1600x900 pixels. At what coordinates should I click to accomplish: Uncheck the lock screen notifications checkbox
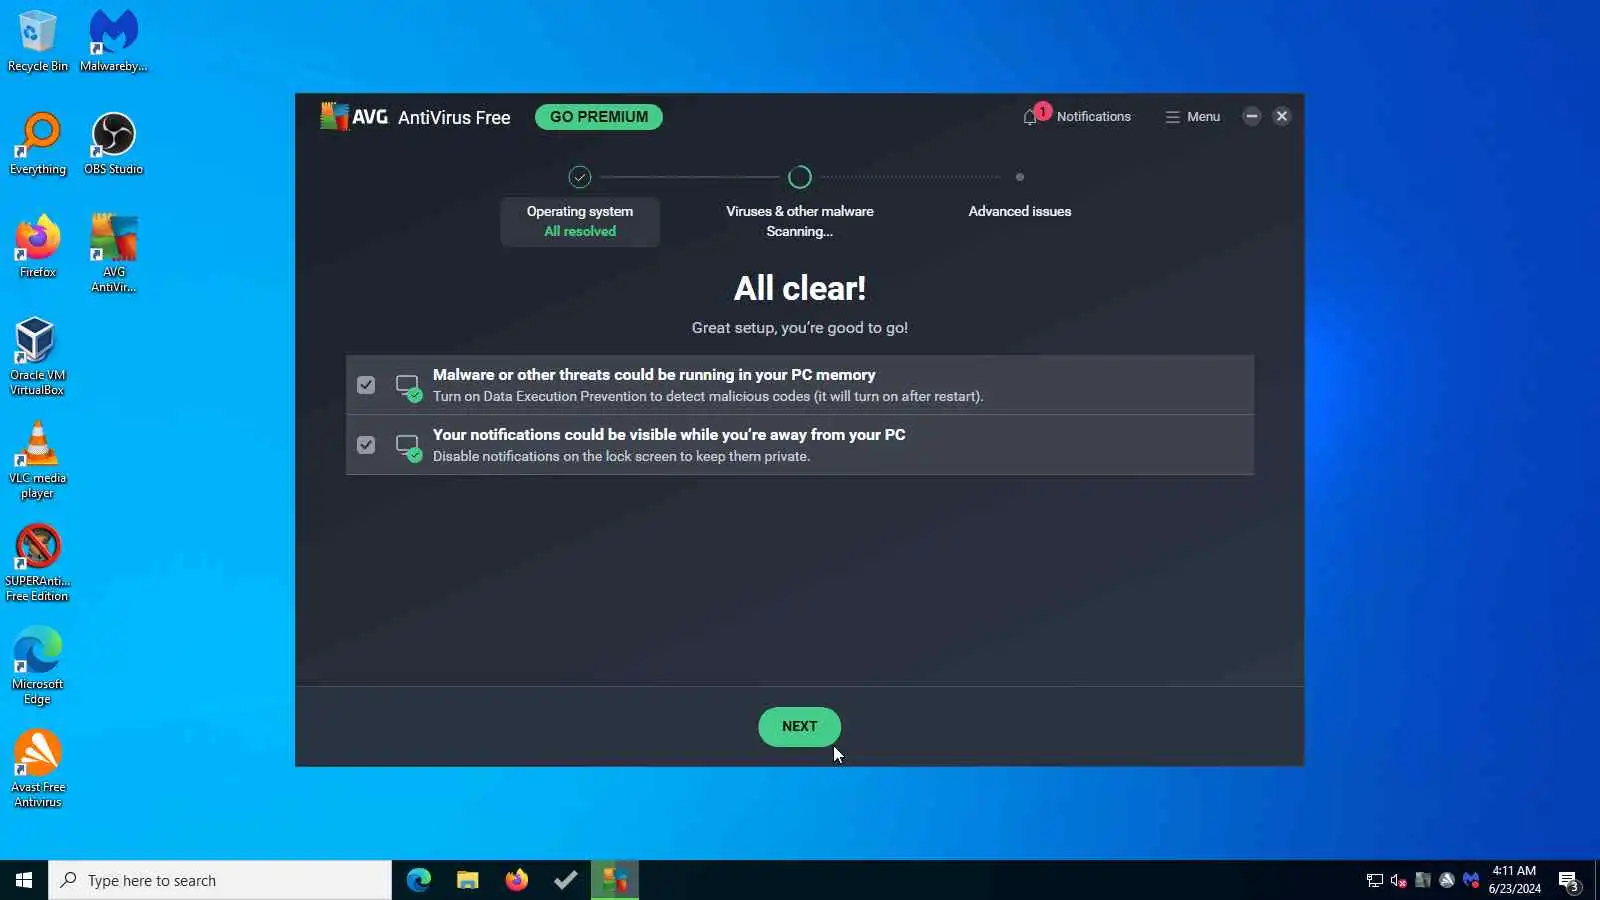[366, 445]
